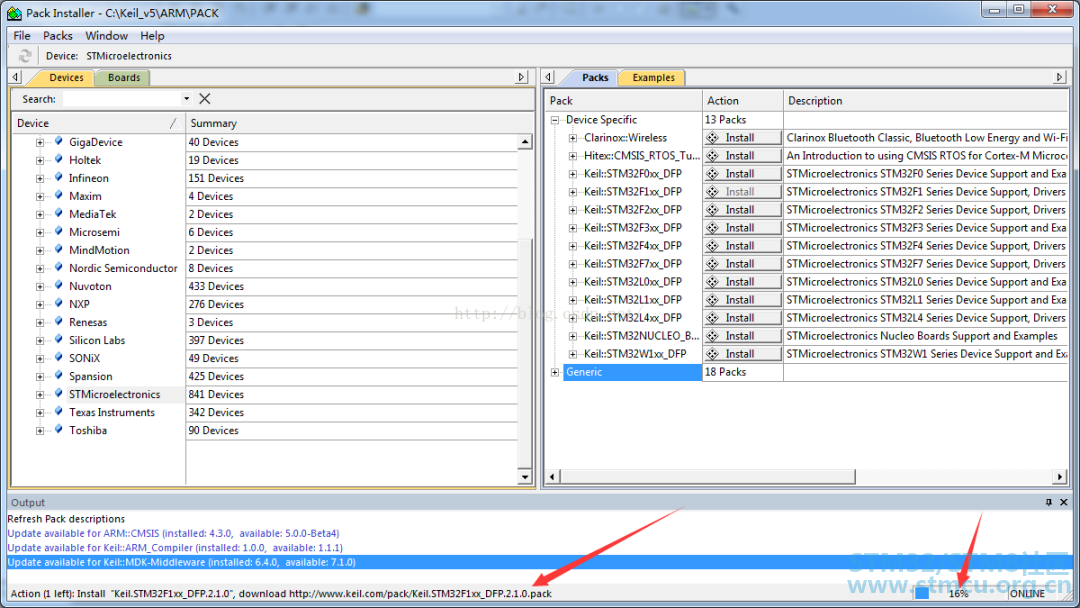1080x608 pixels.
Task: Click the device list scroll down arrow
Action: pyautogui.click(x=525, y=476)
